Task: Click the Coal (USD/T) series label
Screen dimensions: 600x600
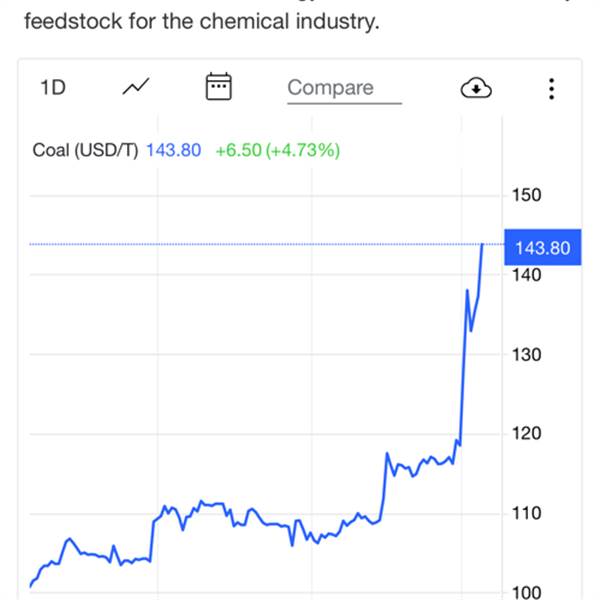Action: tap(86, 150)
